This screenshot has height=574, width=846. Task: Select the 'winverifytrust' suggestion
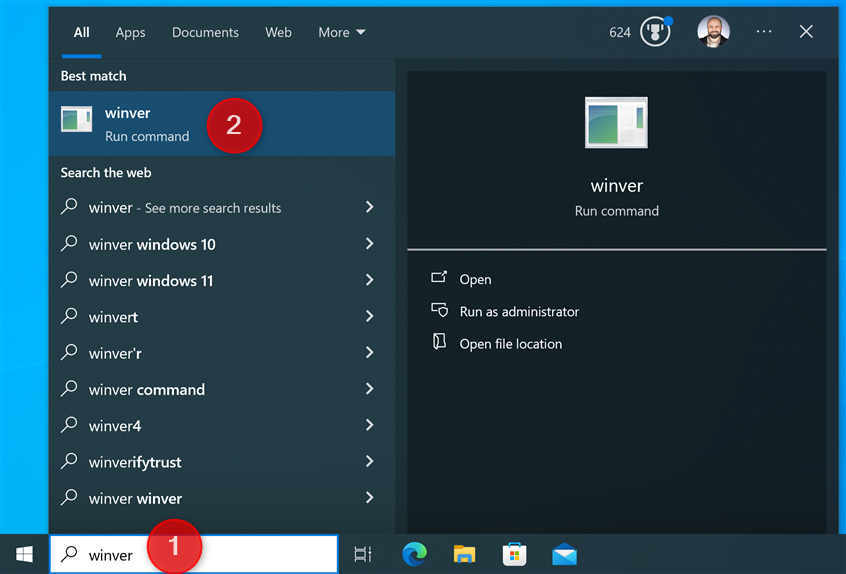[x=222, y=462]
